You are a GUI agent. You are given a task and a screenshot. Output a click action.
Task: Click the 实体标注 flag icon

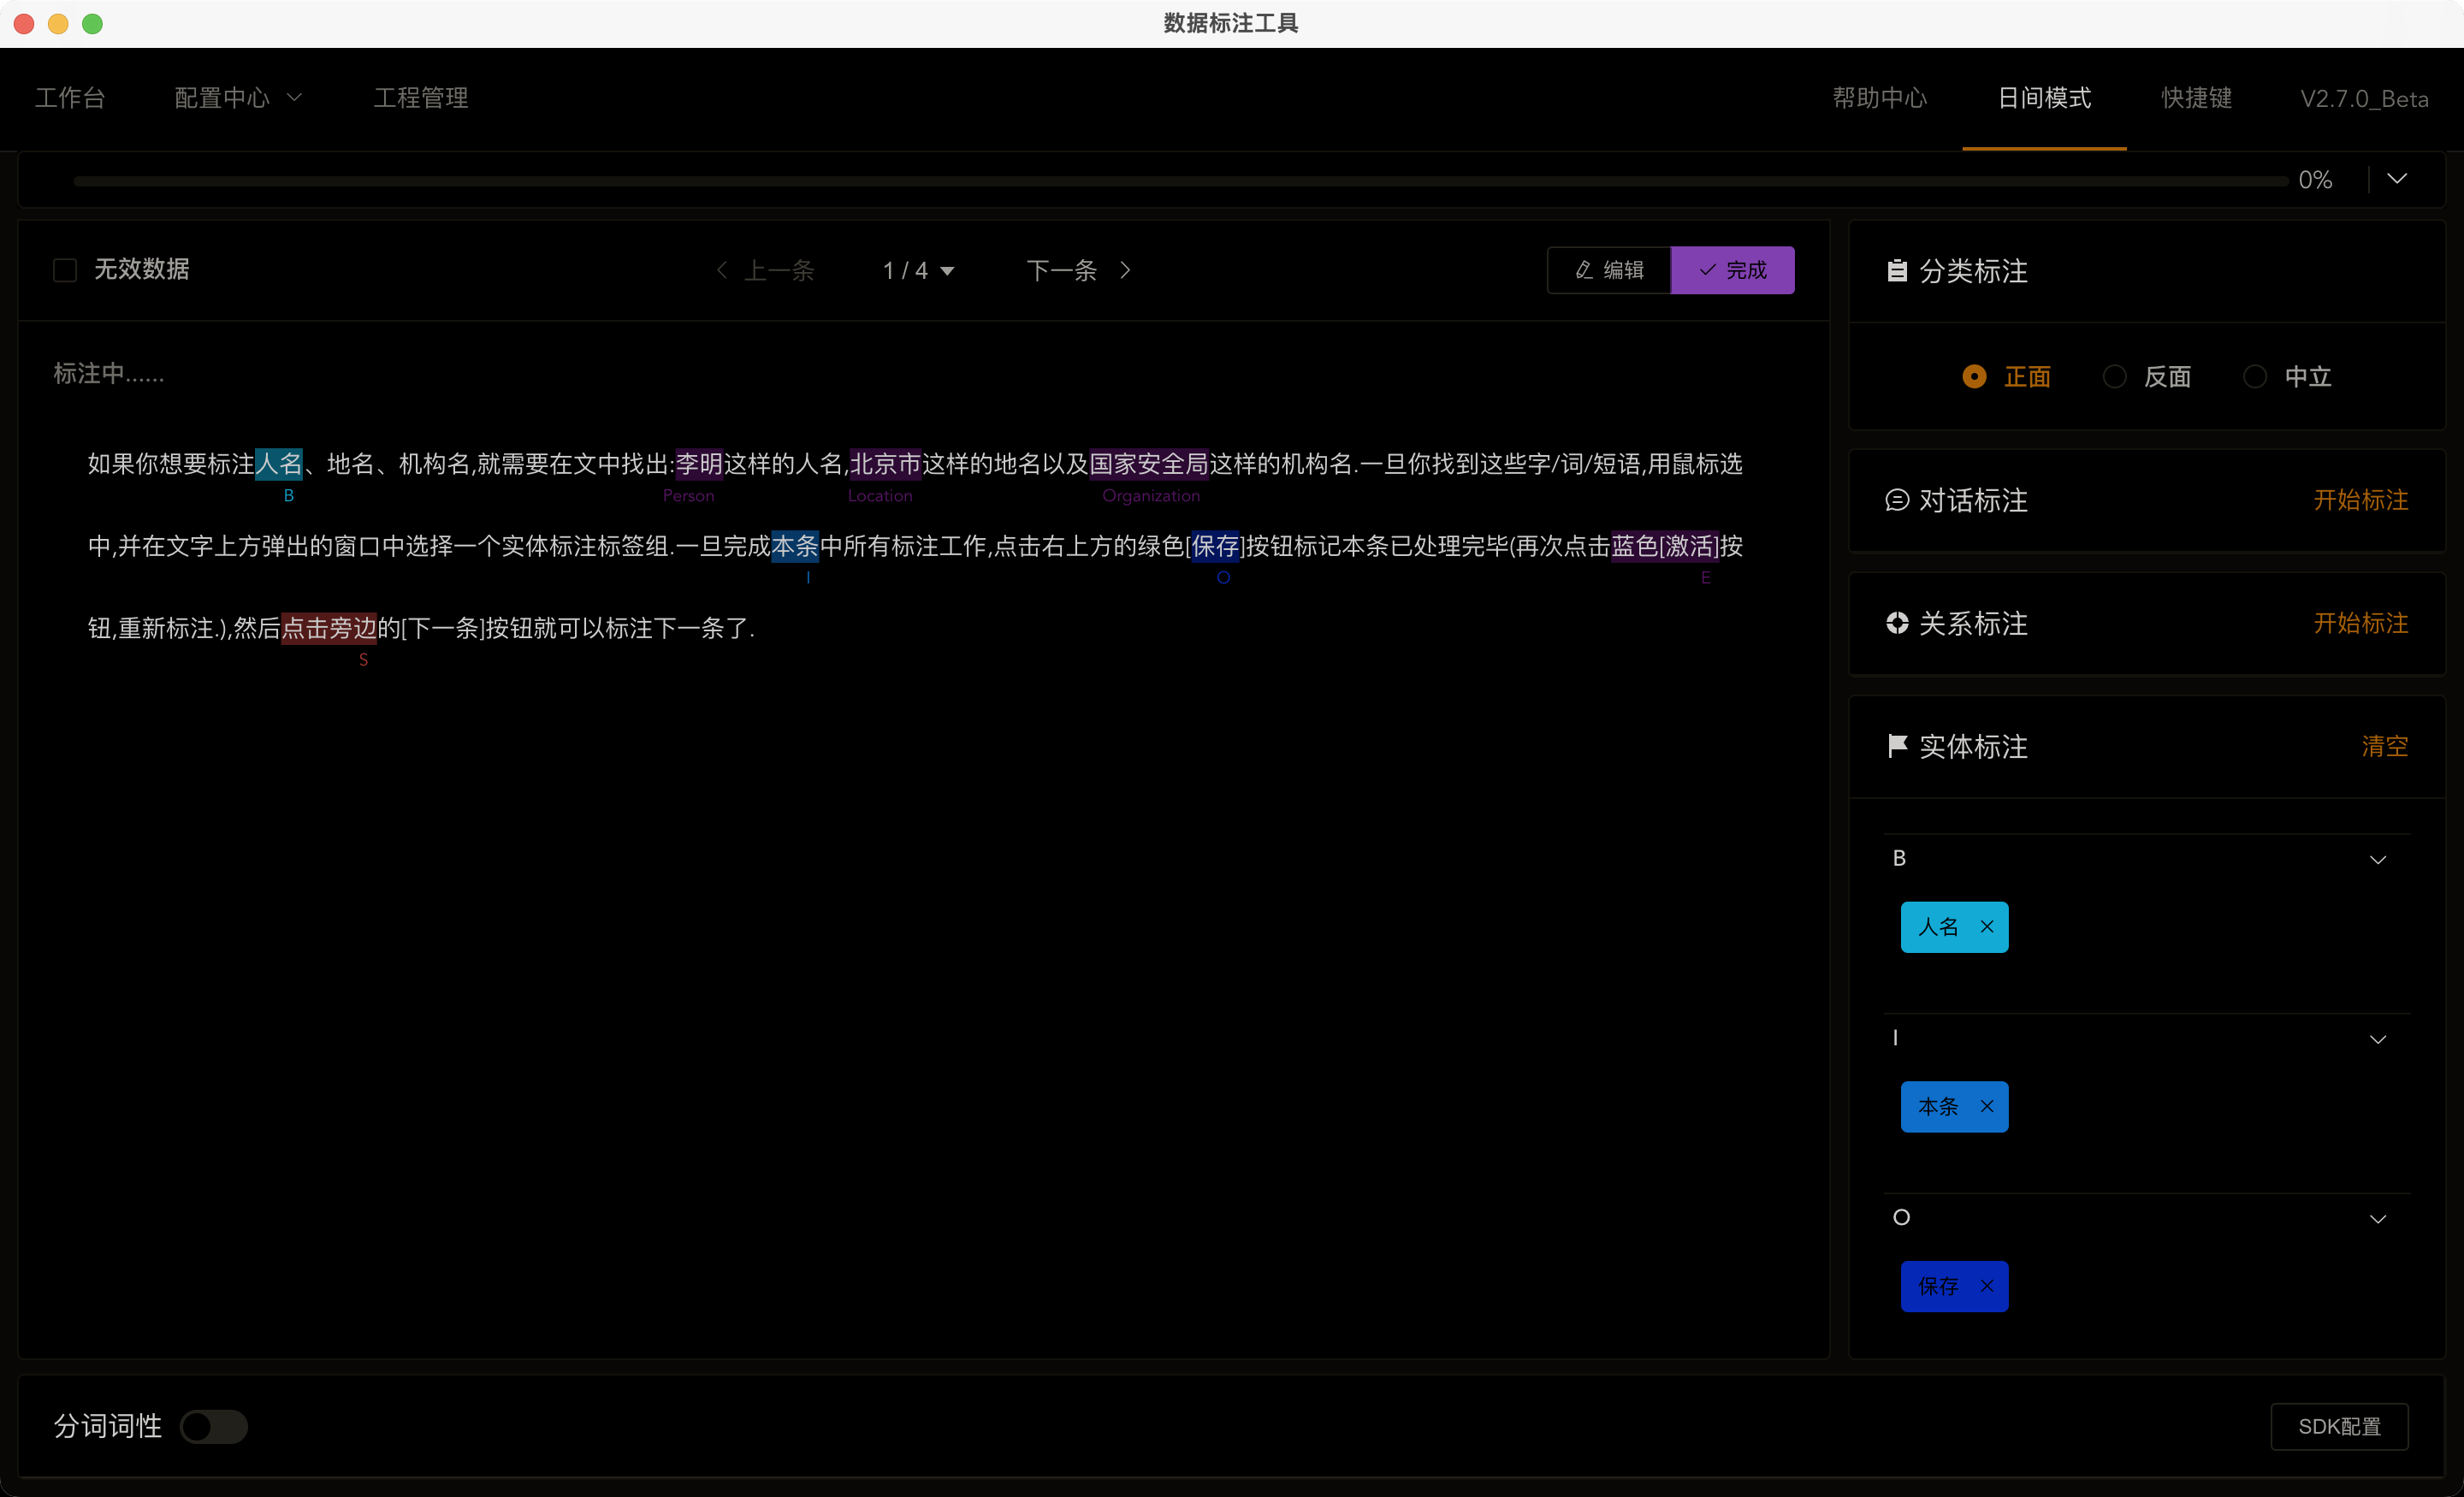pos(1896,746)
